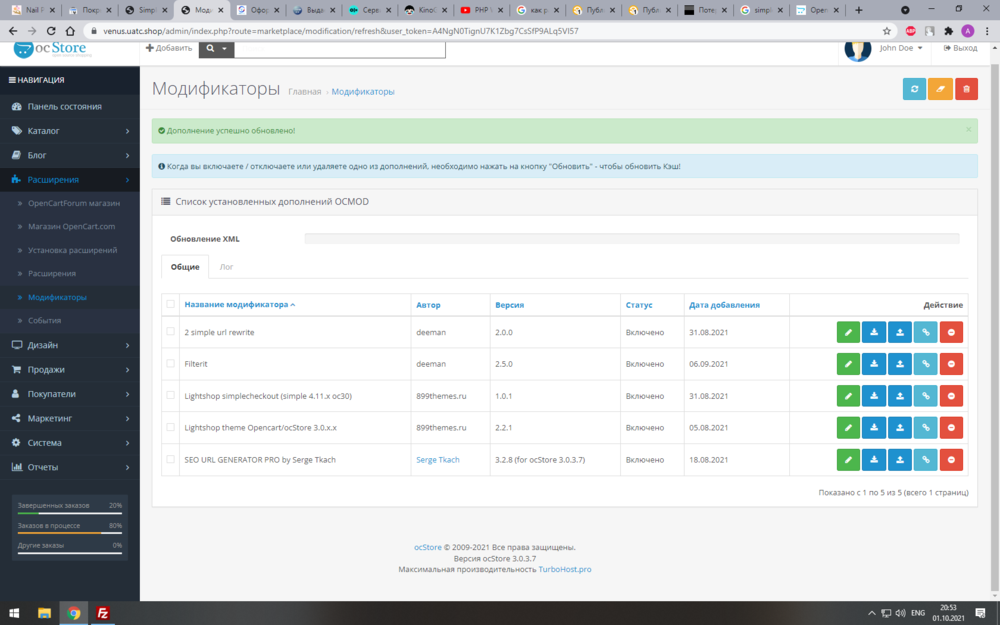The image size is (1000, 625).
Task: Click the blue Refresh modifications button
Action: click(x=914, y=89)
